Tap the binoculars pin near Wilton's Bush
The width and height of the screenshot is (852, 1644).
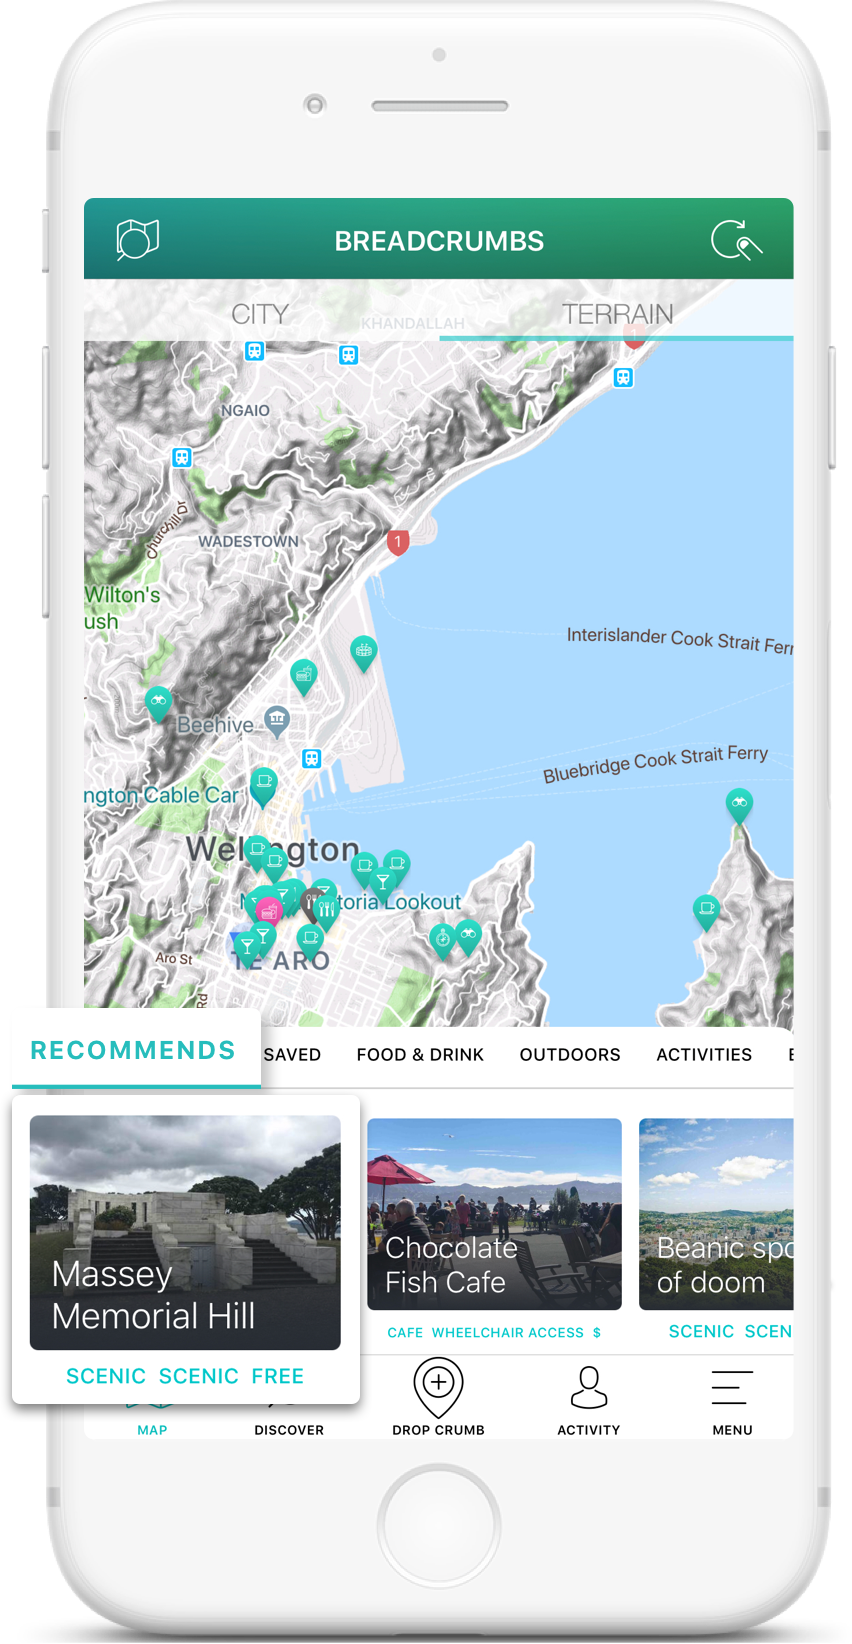point(158,702)
